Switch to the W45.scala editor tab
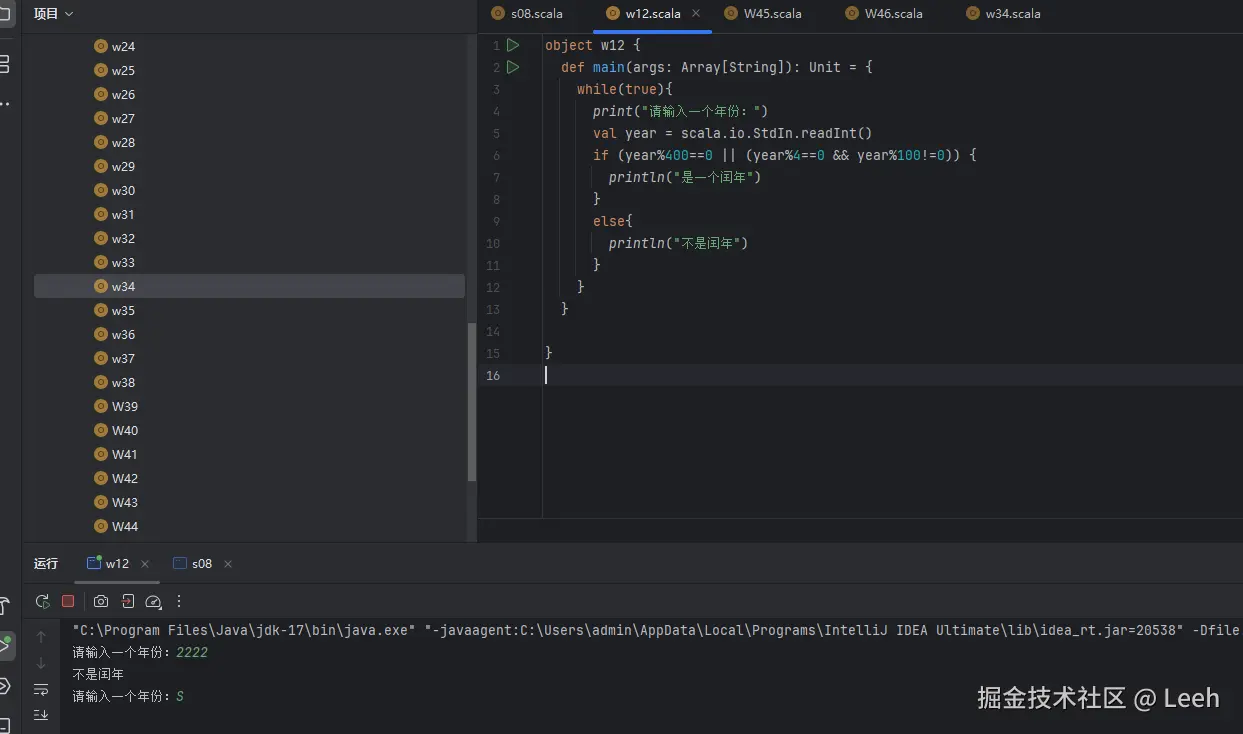The width and height of the screenshot is (1243, 734). tap(762, 14)
